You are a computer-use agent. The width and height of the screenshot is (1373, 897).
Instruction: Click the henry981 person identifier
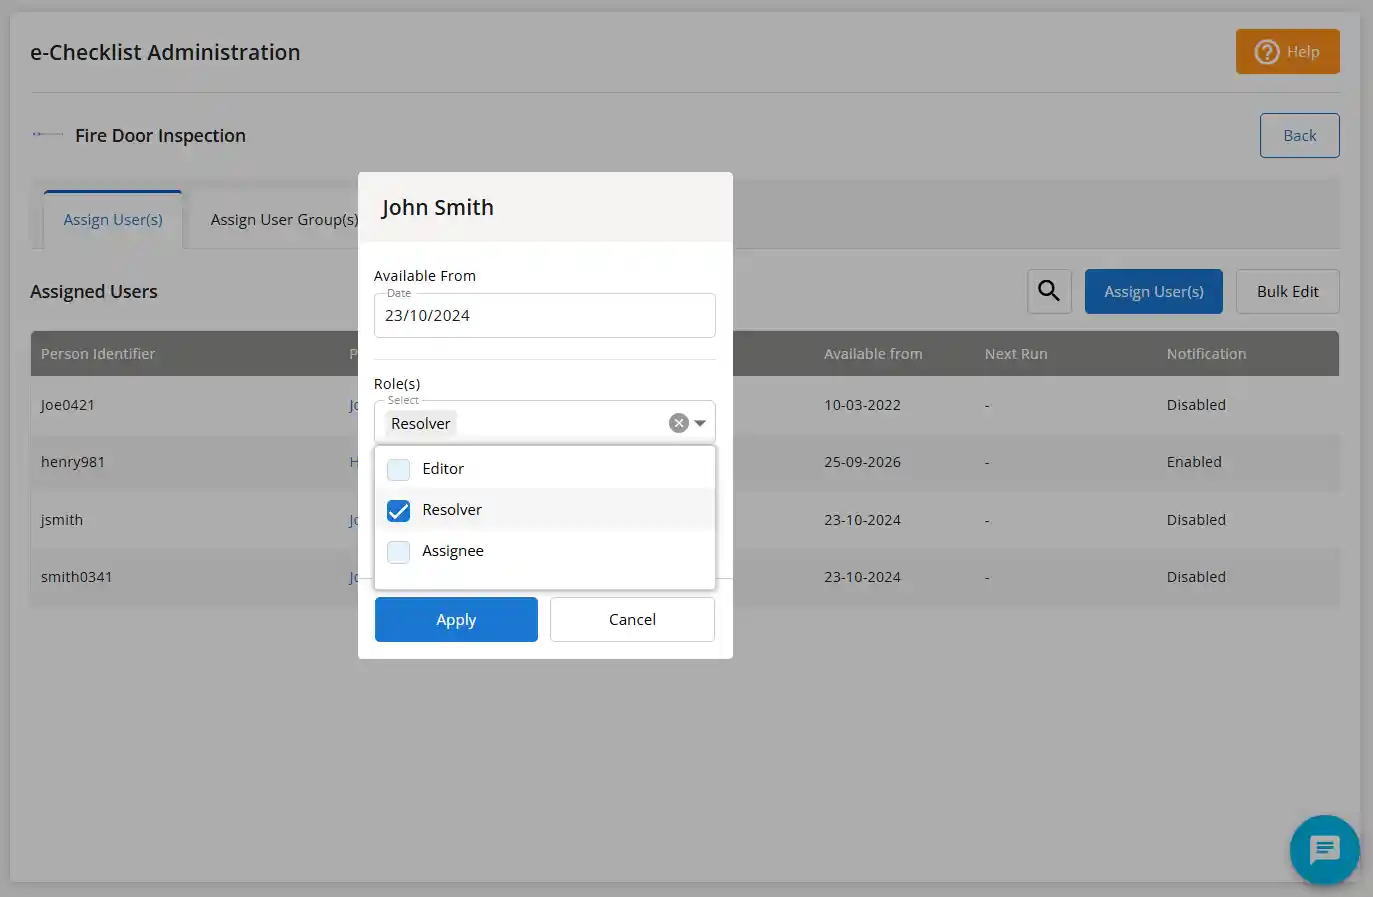pos(73,462)
